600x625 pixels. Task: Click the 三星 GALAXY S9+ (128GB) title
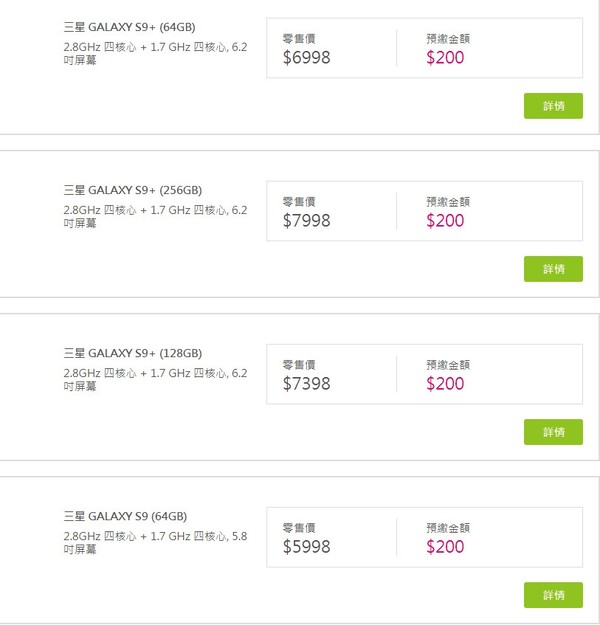(x=132, y=353)
